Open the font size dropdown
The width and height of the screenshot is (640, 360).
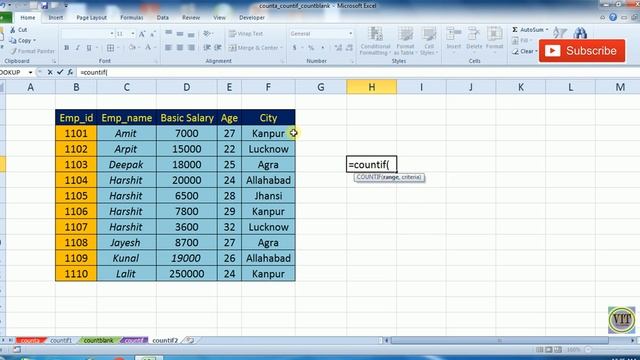(x=133, y=34)
